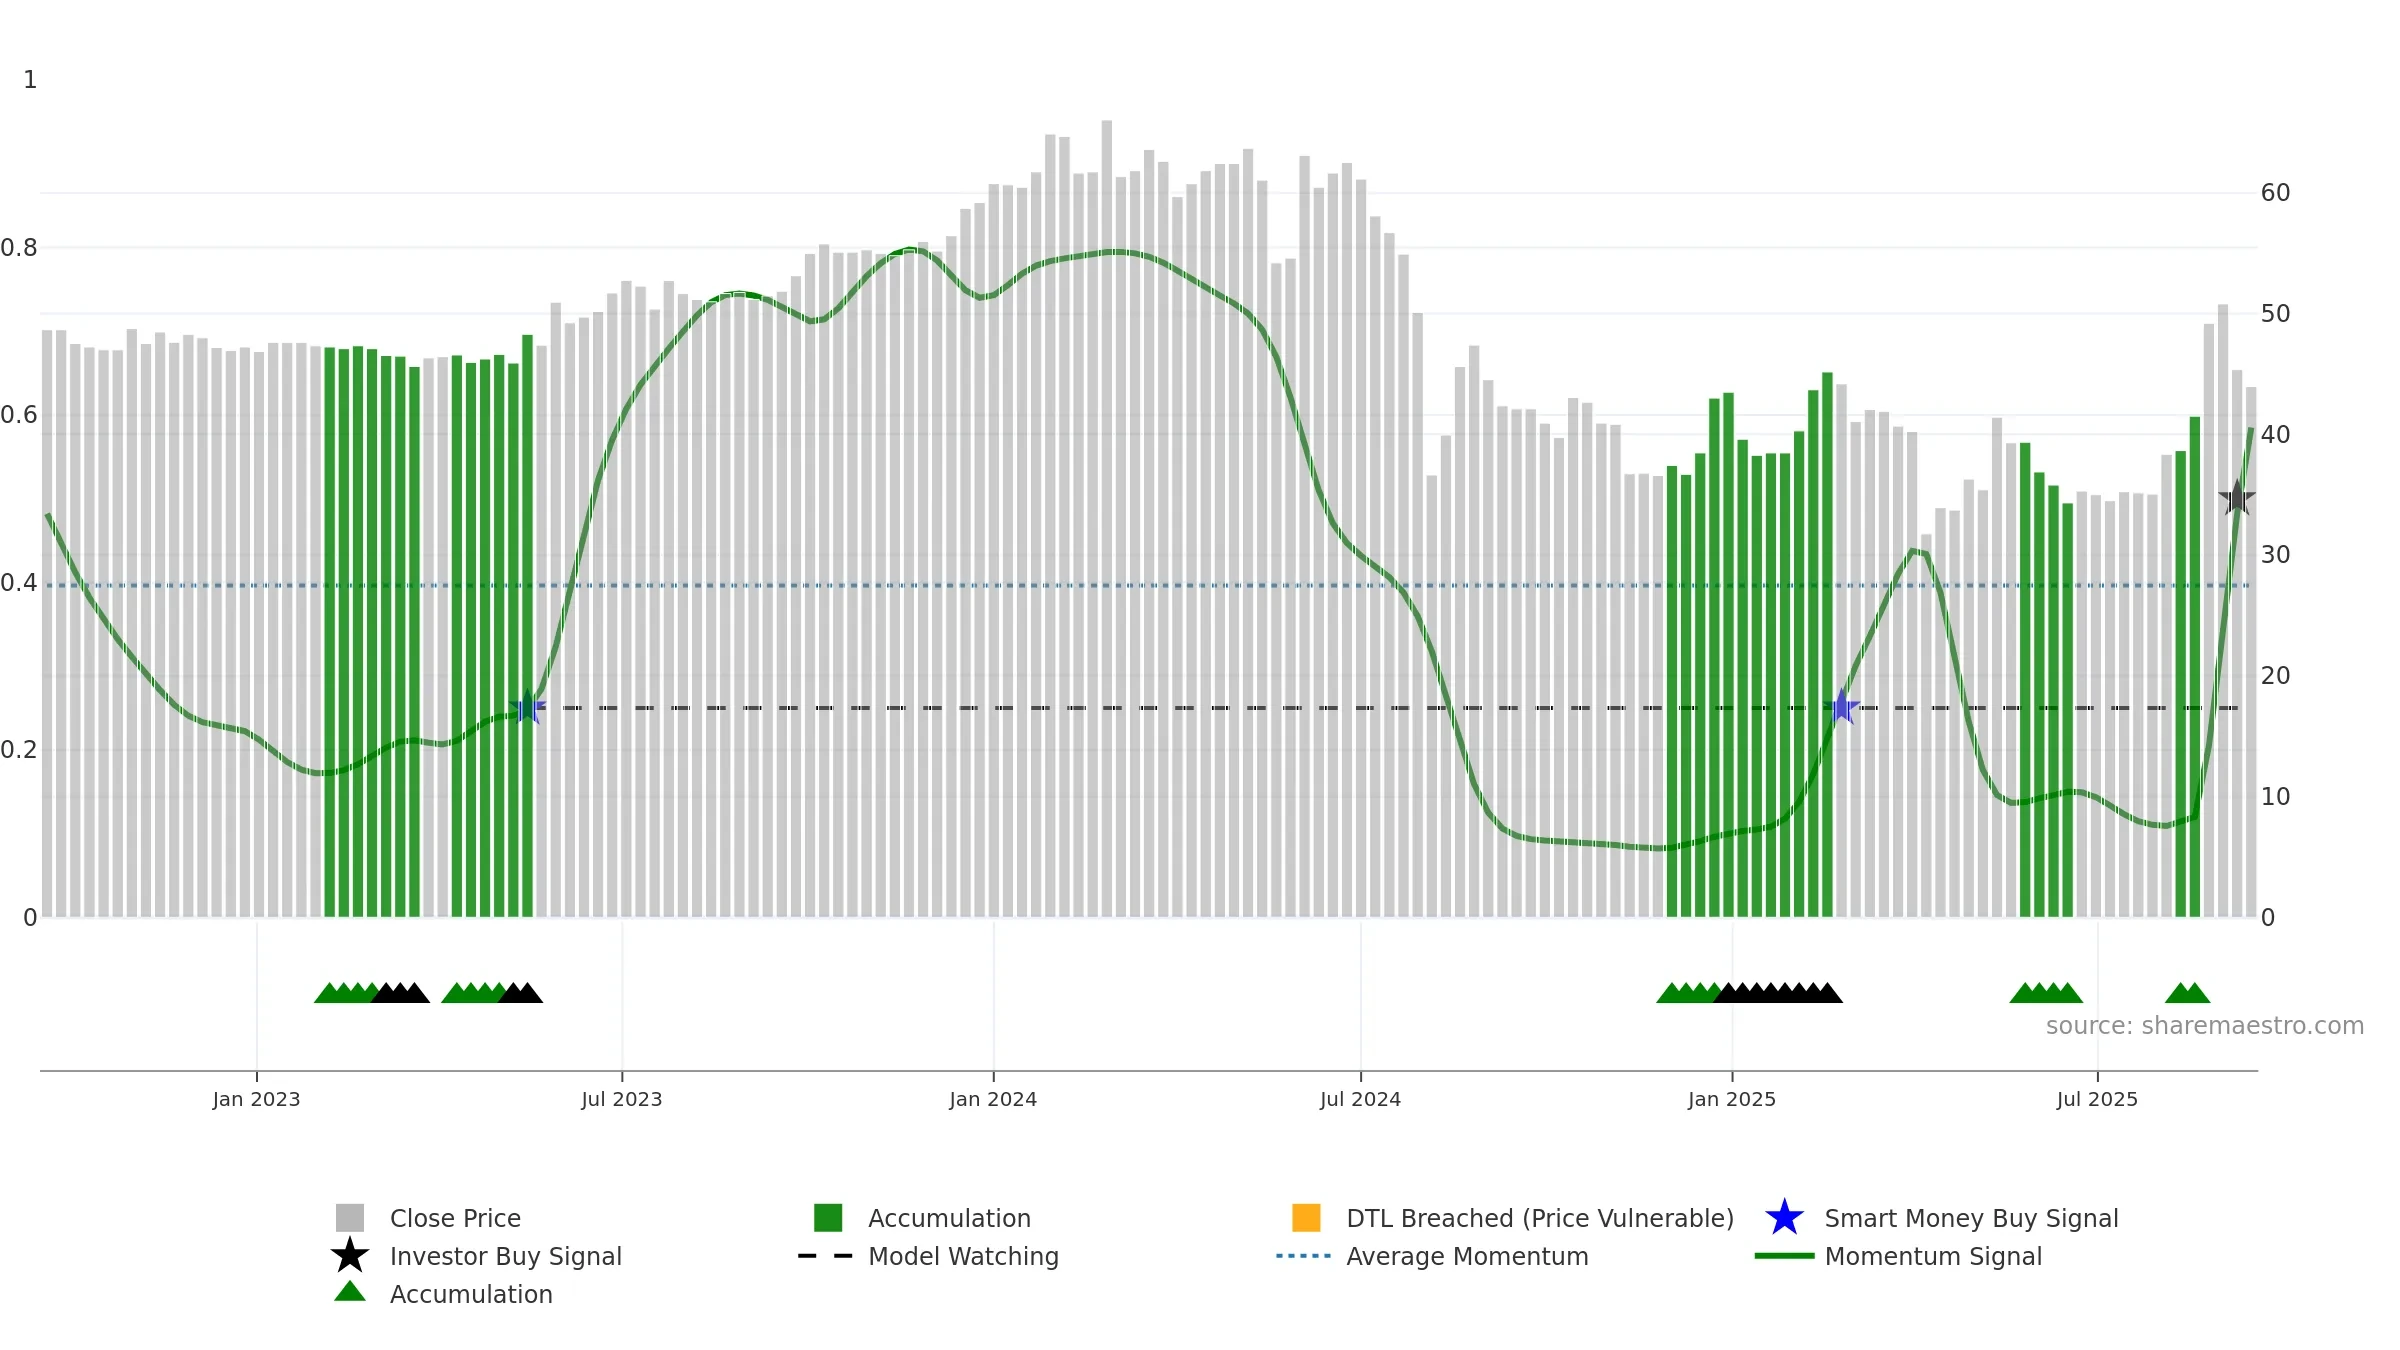Click the Jan 2024 axis label

993,1100
